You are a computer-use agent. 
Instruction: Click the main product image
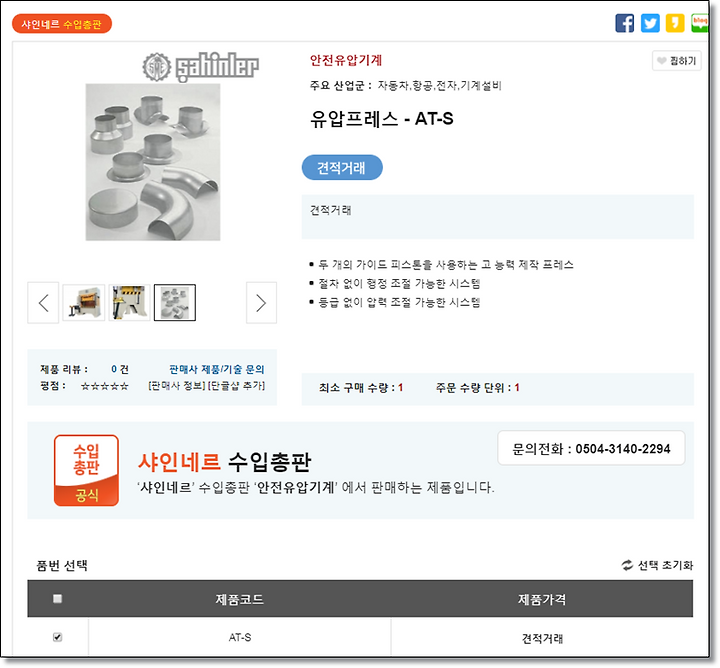pyautogui.click(x=153, y=162)
